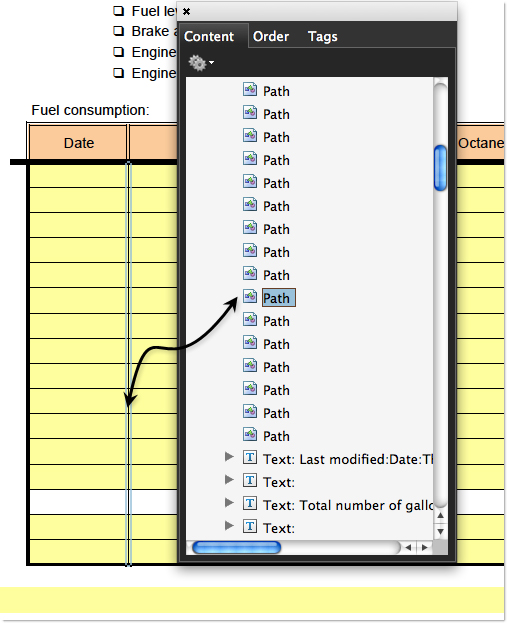Click the text icon for 'Last modified' entry

tap(250, 458)
